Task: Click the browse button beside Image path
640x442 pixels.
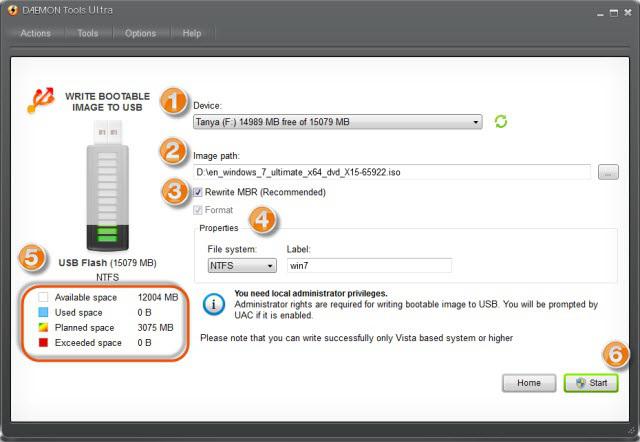Action: coord(608,172)
